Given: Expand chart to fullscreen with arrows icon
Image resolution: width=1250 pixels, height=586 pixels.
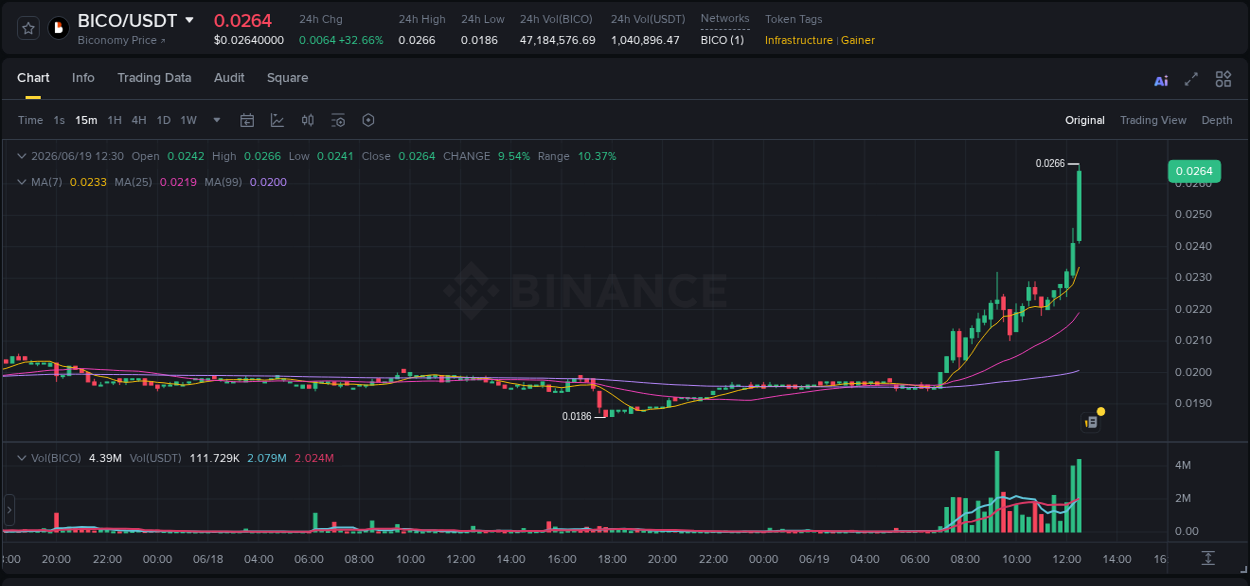Looking at the screenshot, I should (x=1191, y=79).
